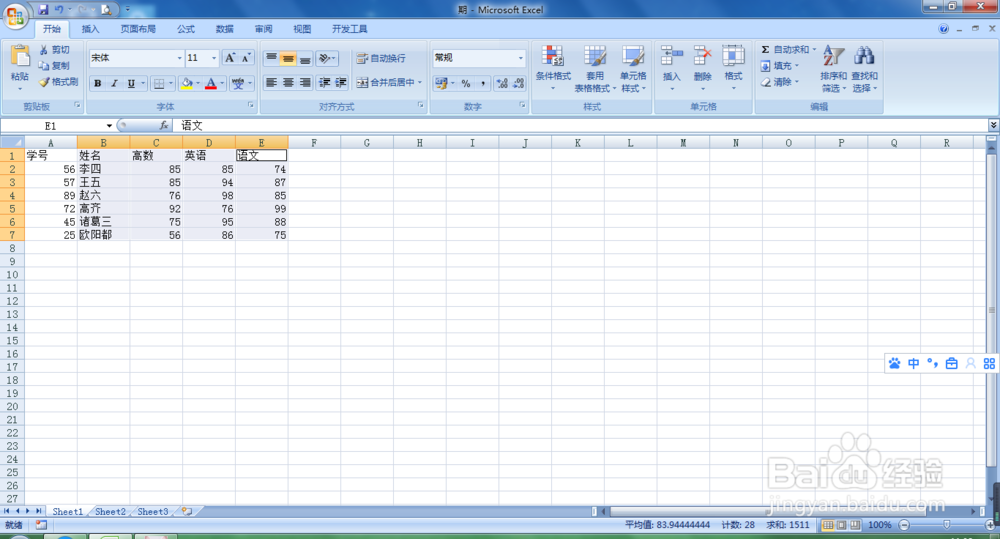The width and height of the screenshot is (1000, 539).
Task: Click the Select All corner button
Action: click(12, 142)
